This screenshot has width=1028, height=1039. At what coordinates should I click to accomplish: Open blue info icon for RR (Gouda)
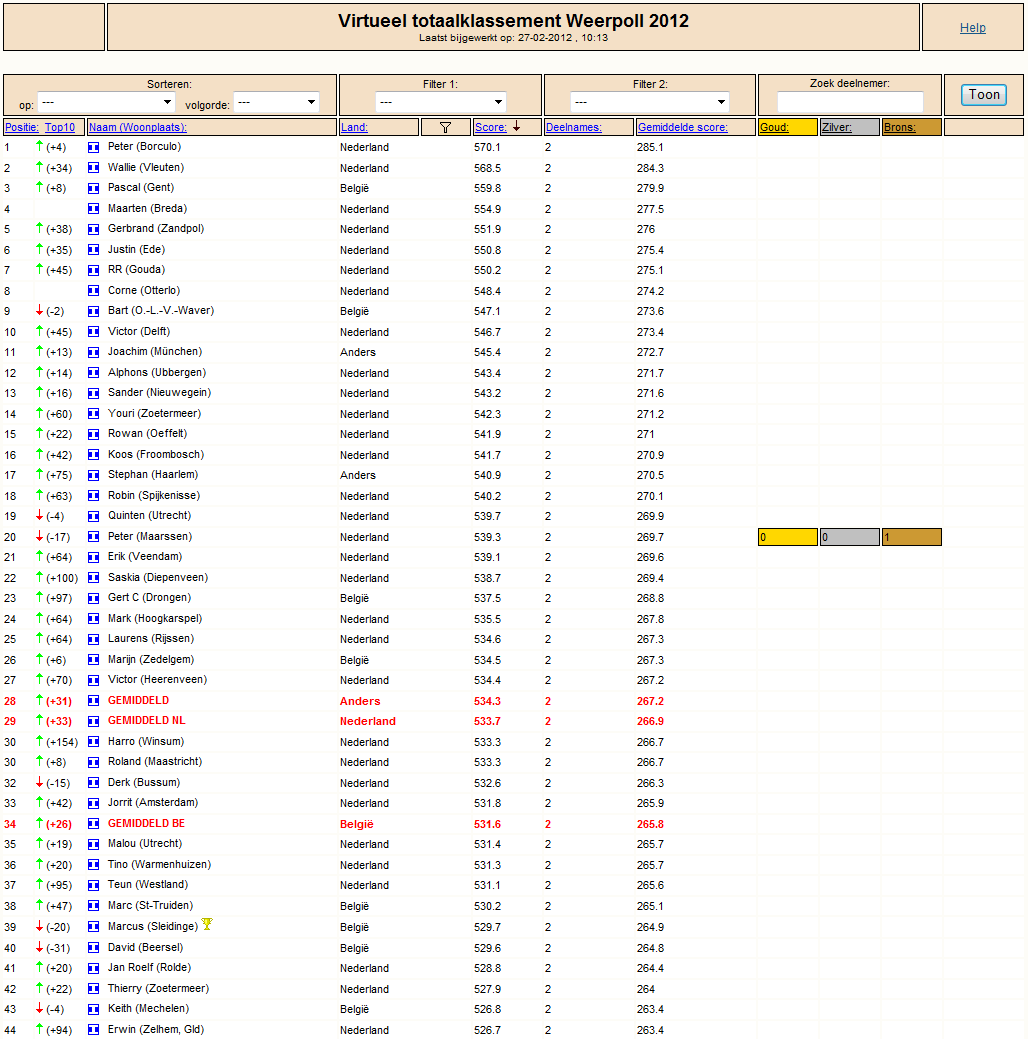click(x=93, y=270)
